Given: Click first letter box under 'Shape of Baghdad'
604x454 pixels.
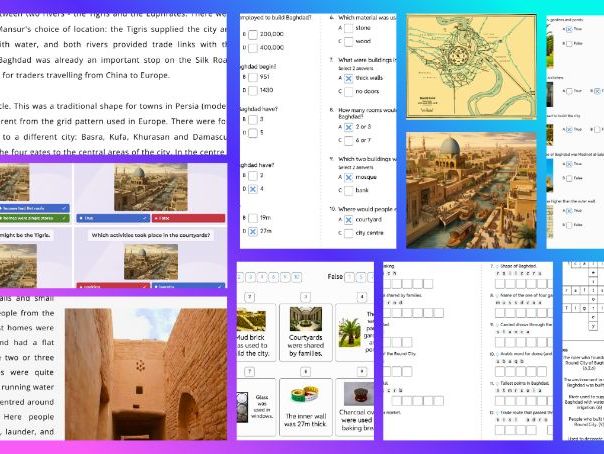Looking at the screenshot, I should click(x=500, y=284).
